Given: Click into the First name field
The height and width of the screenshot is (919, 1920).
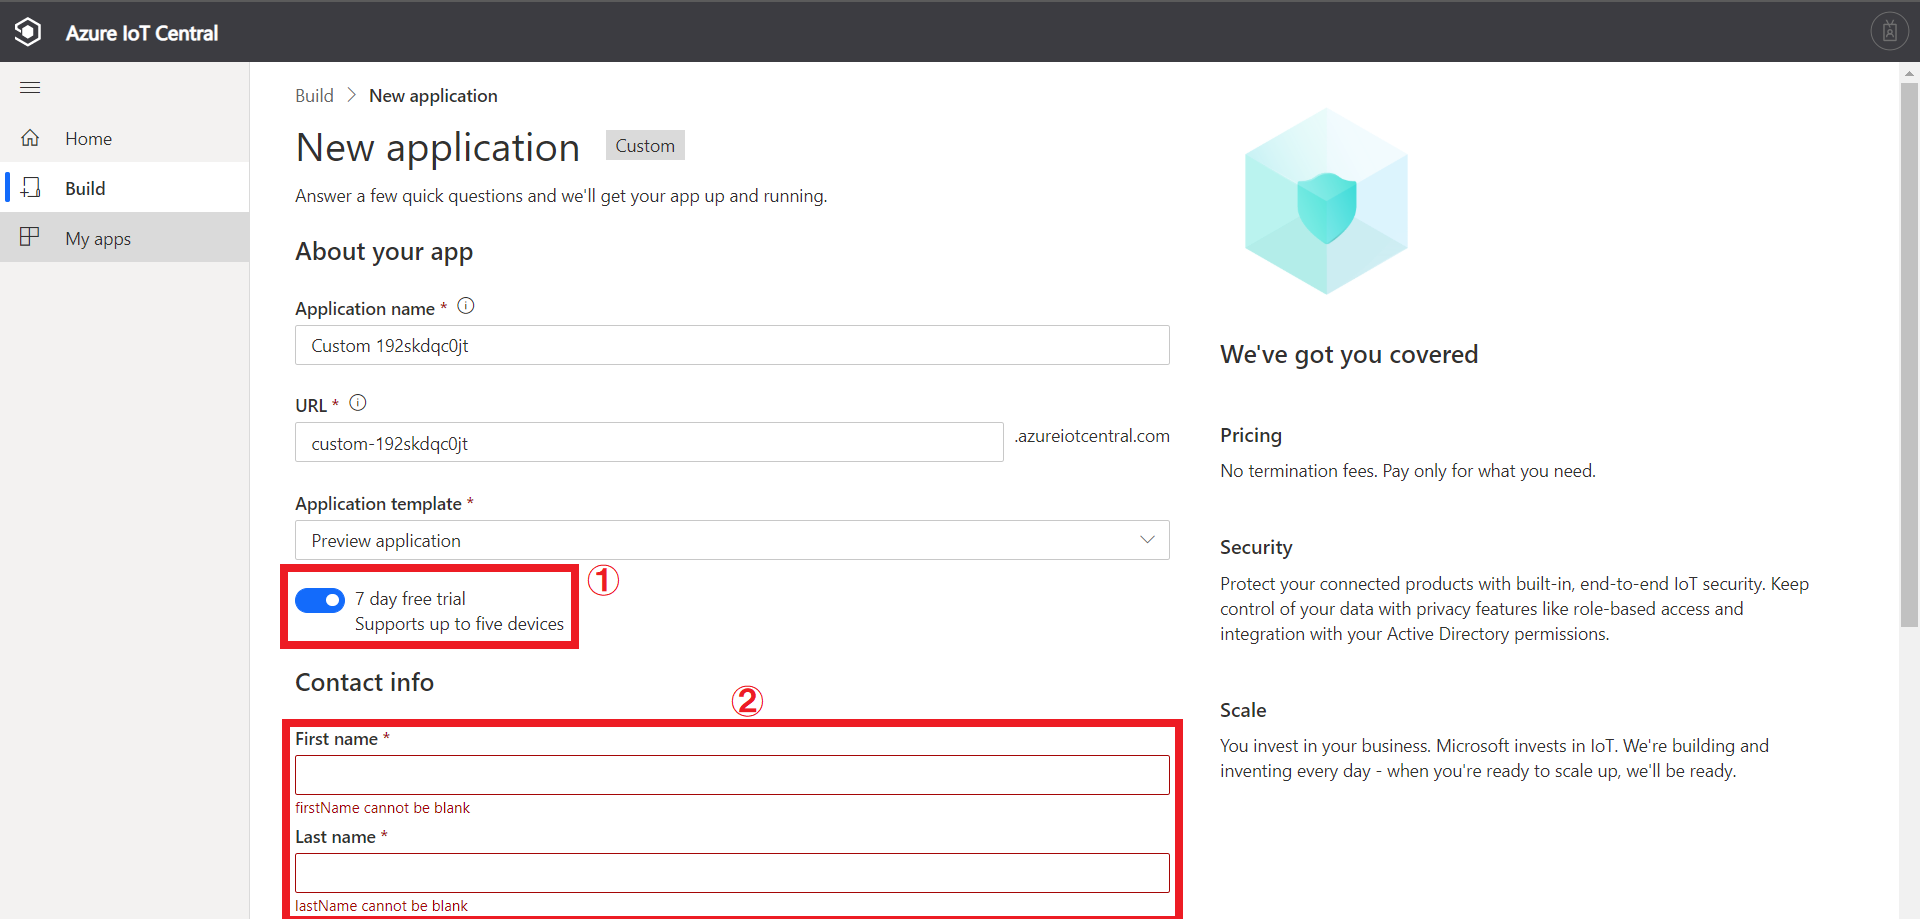Looking at the screenshot, I should click(x=732, y=775).
